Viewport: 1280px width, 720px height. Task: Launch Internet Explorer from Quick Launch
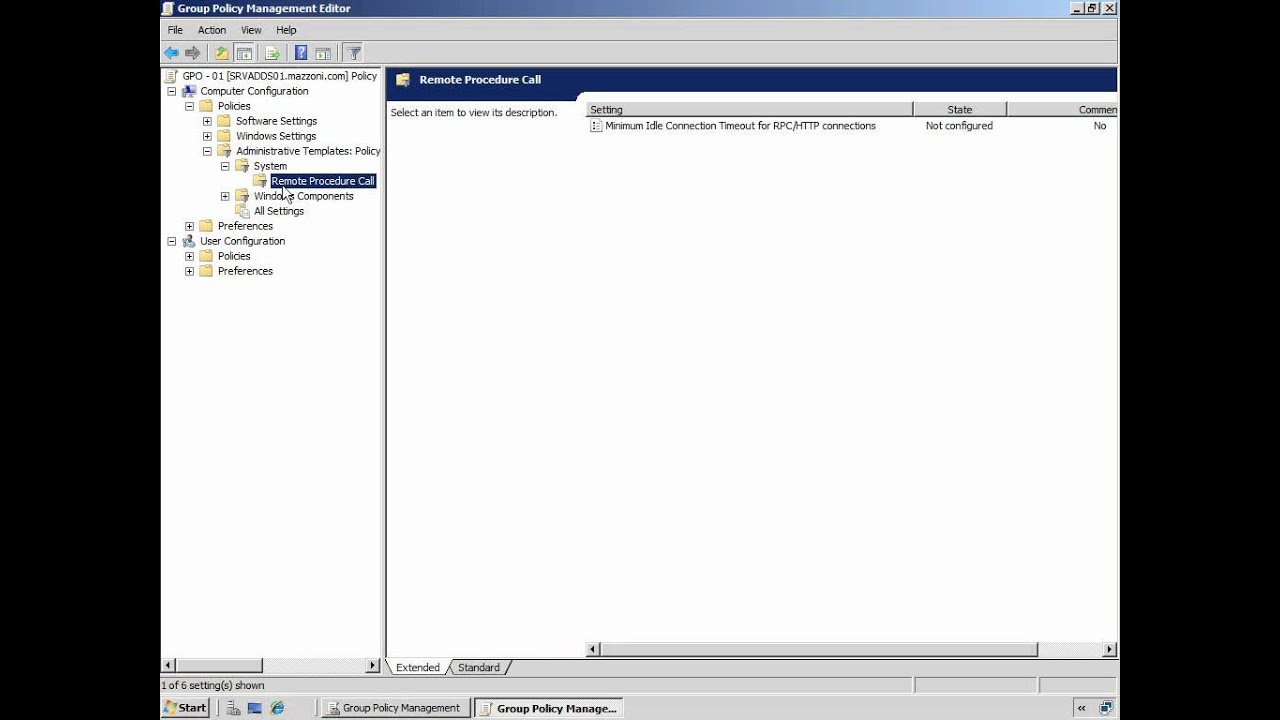[x=277, y=708]
